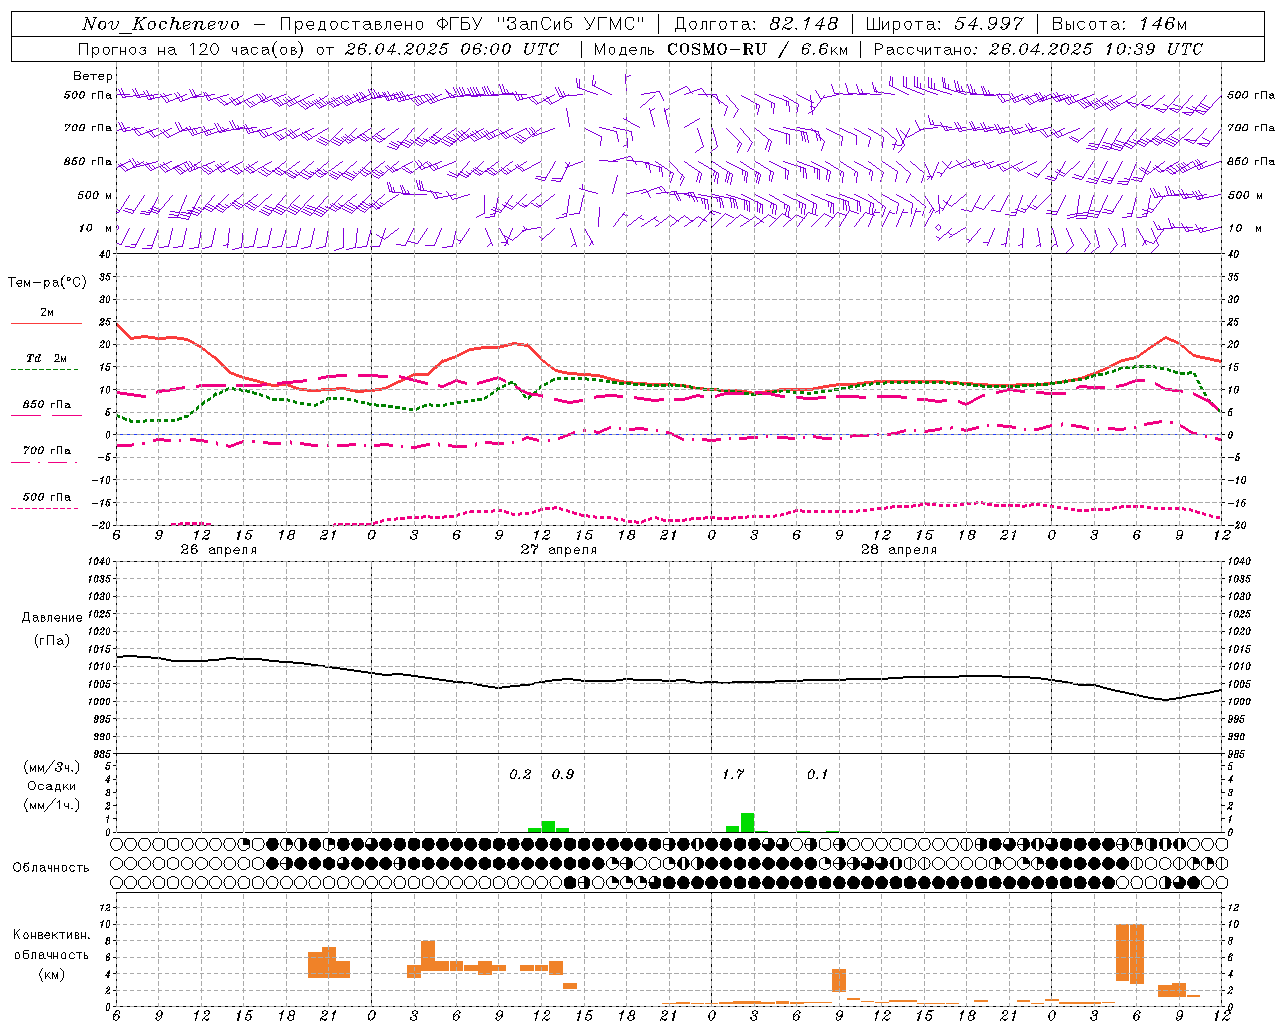Click the 26 апреля date label
This screenshot has width=1280, height=1024.
[218, 550]
